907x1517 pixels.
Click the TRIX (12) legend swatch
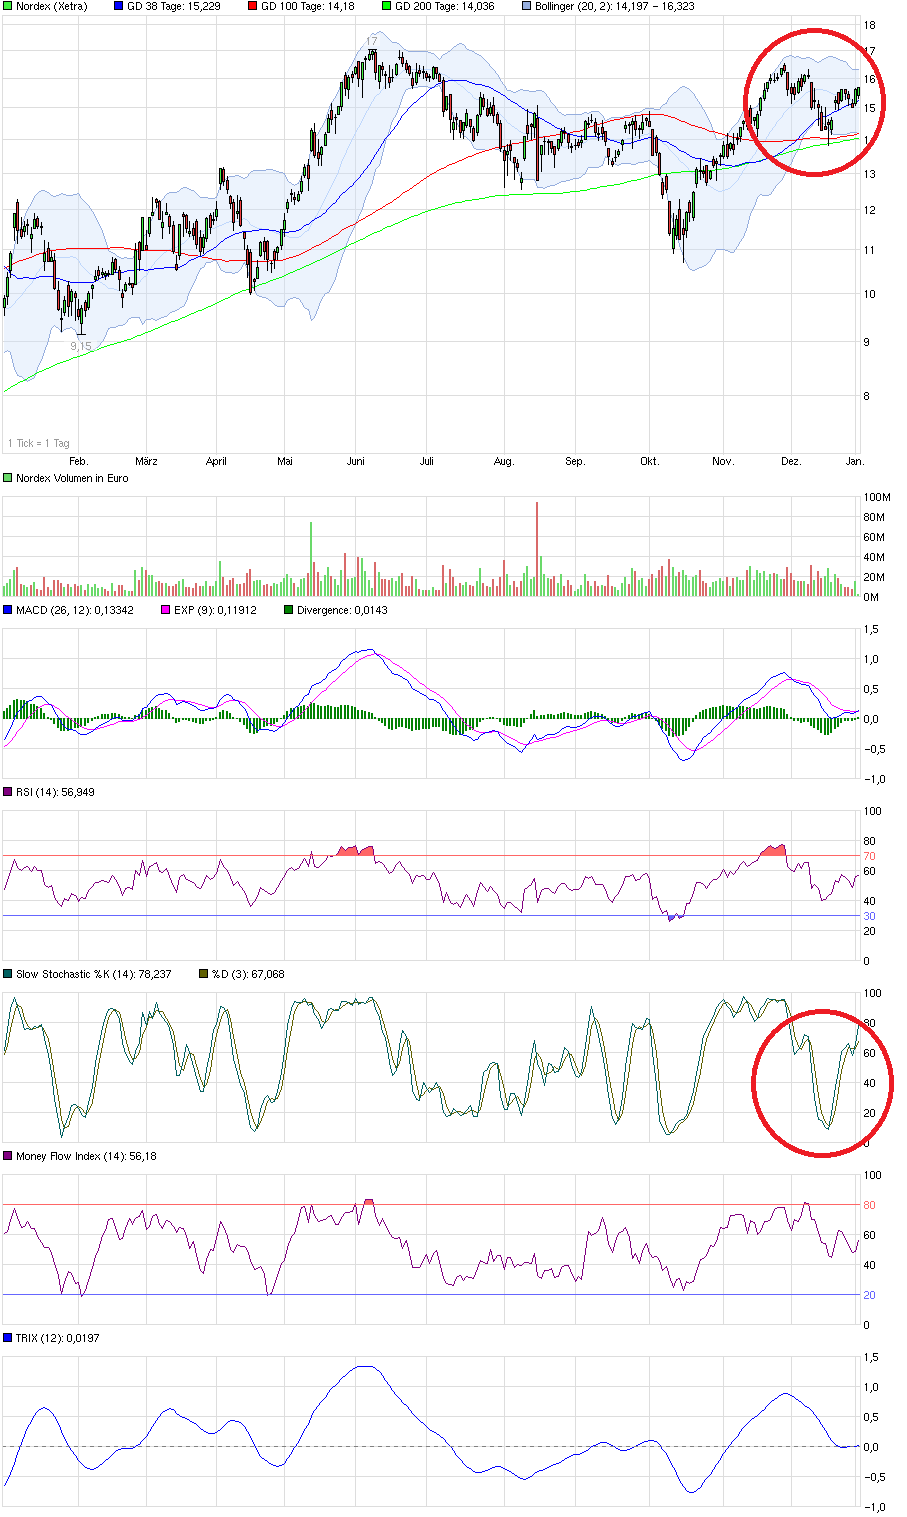click(x=8, y=1338)
